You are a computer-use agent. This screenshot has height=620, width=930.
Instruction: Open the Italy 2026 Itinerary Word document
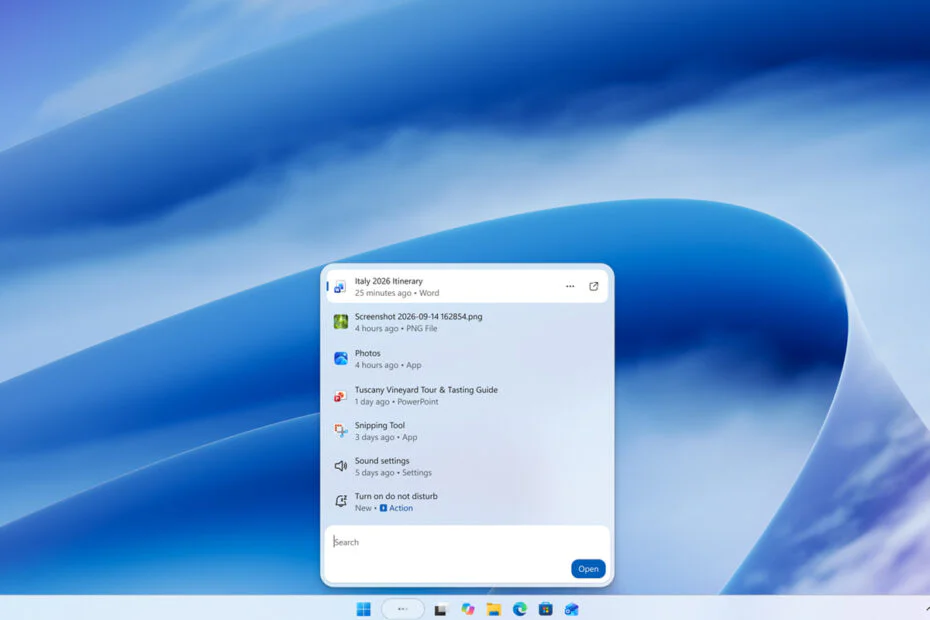tap(467, 287)
